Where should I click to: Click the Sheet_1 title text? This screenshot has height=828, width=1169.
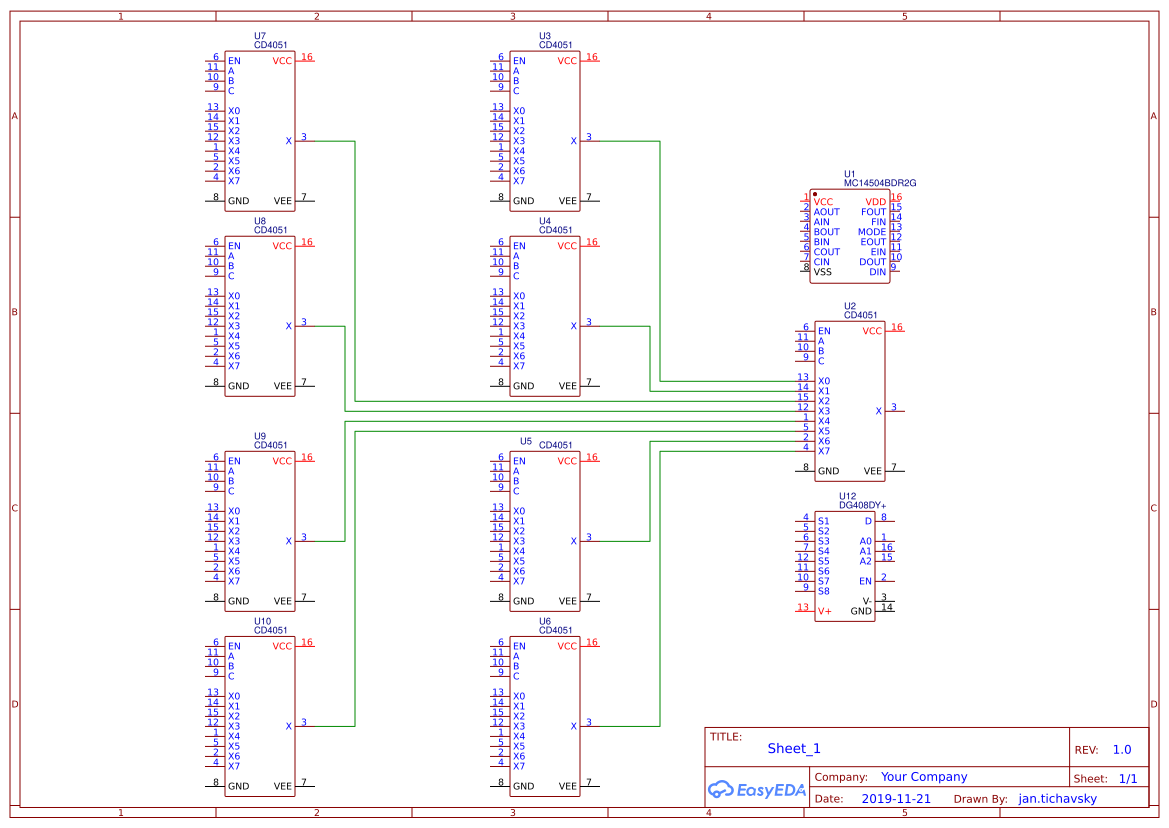tap(793, 748)
